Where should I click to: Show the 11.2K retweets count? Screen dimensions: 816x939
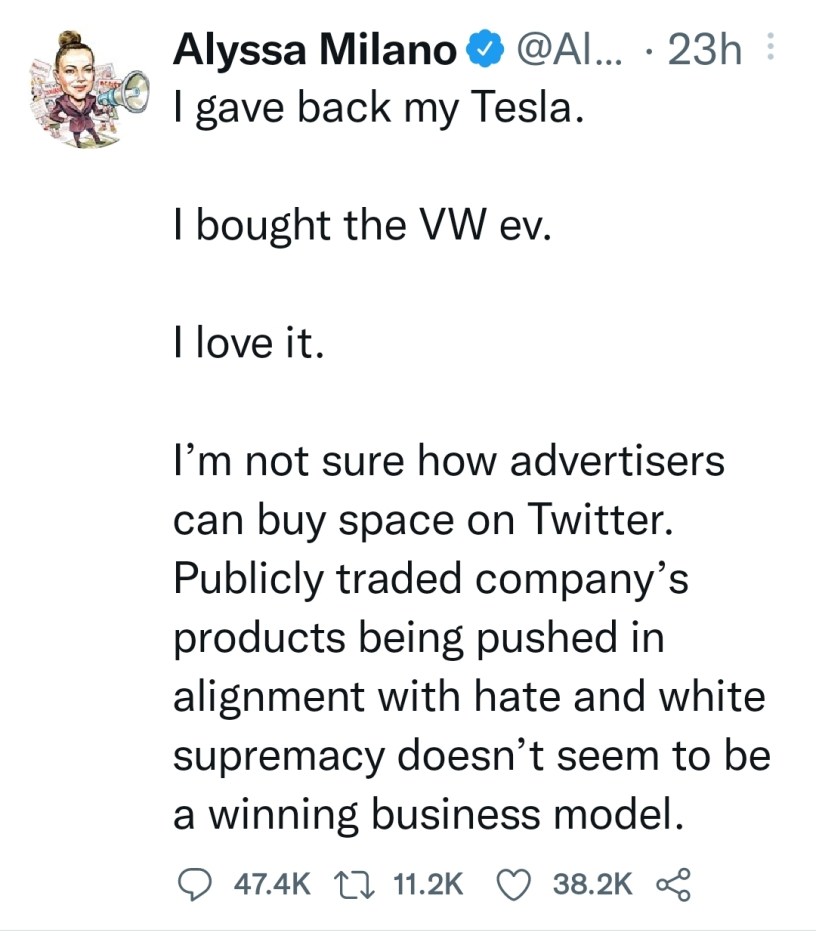[x=429, y=882]
